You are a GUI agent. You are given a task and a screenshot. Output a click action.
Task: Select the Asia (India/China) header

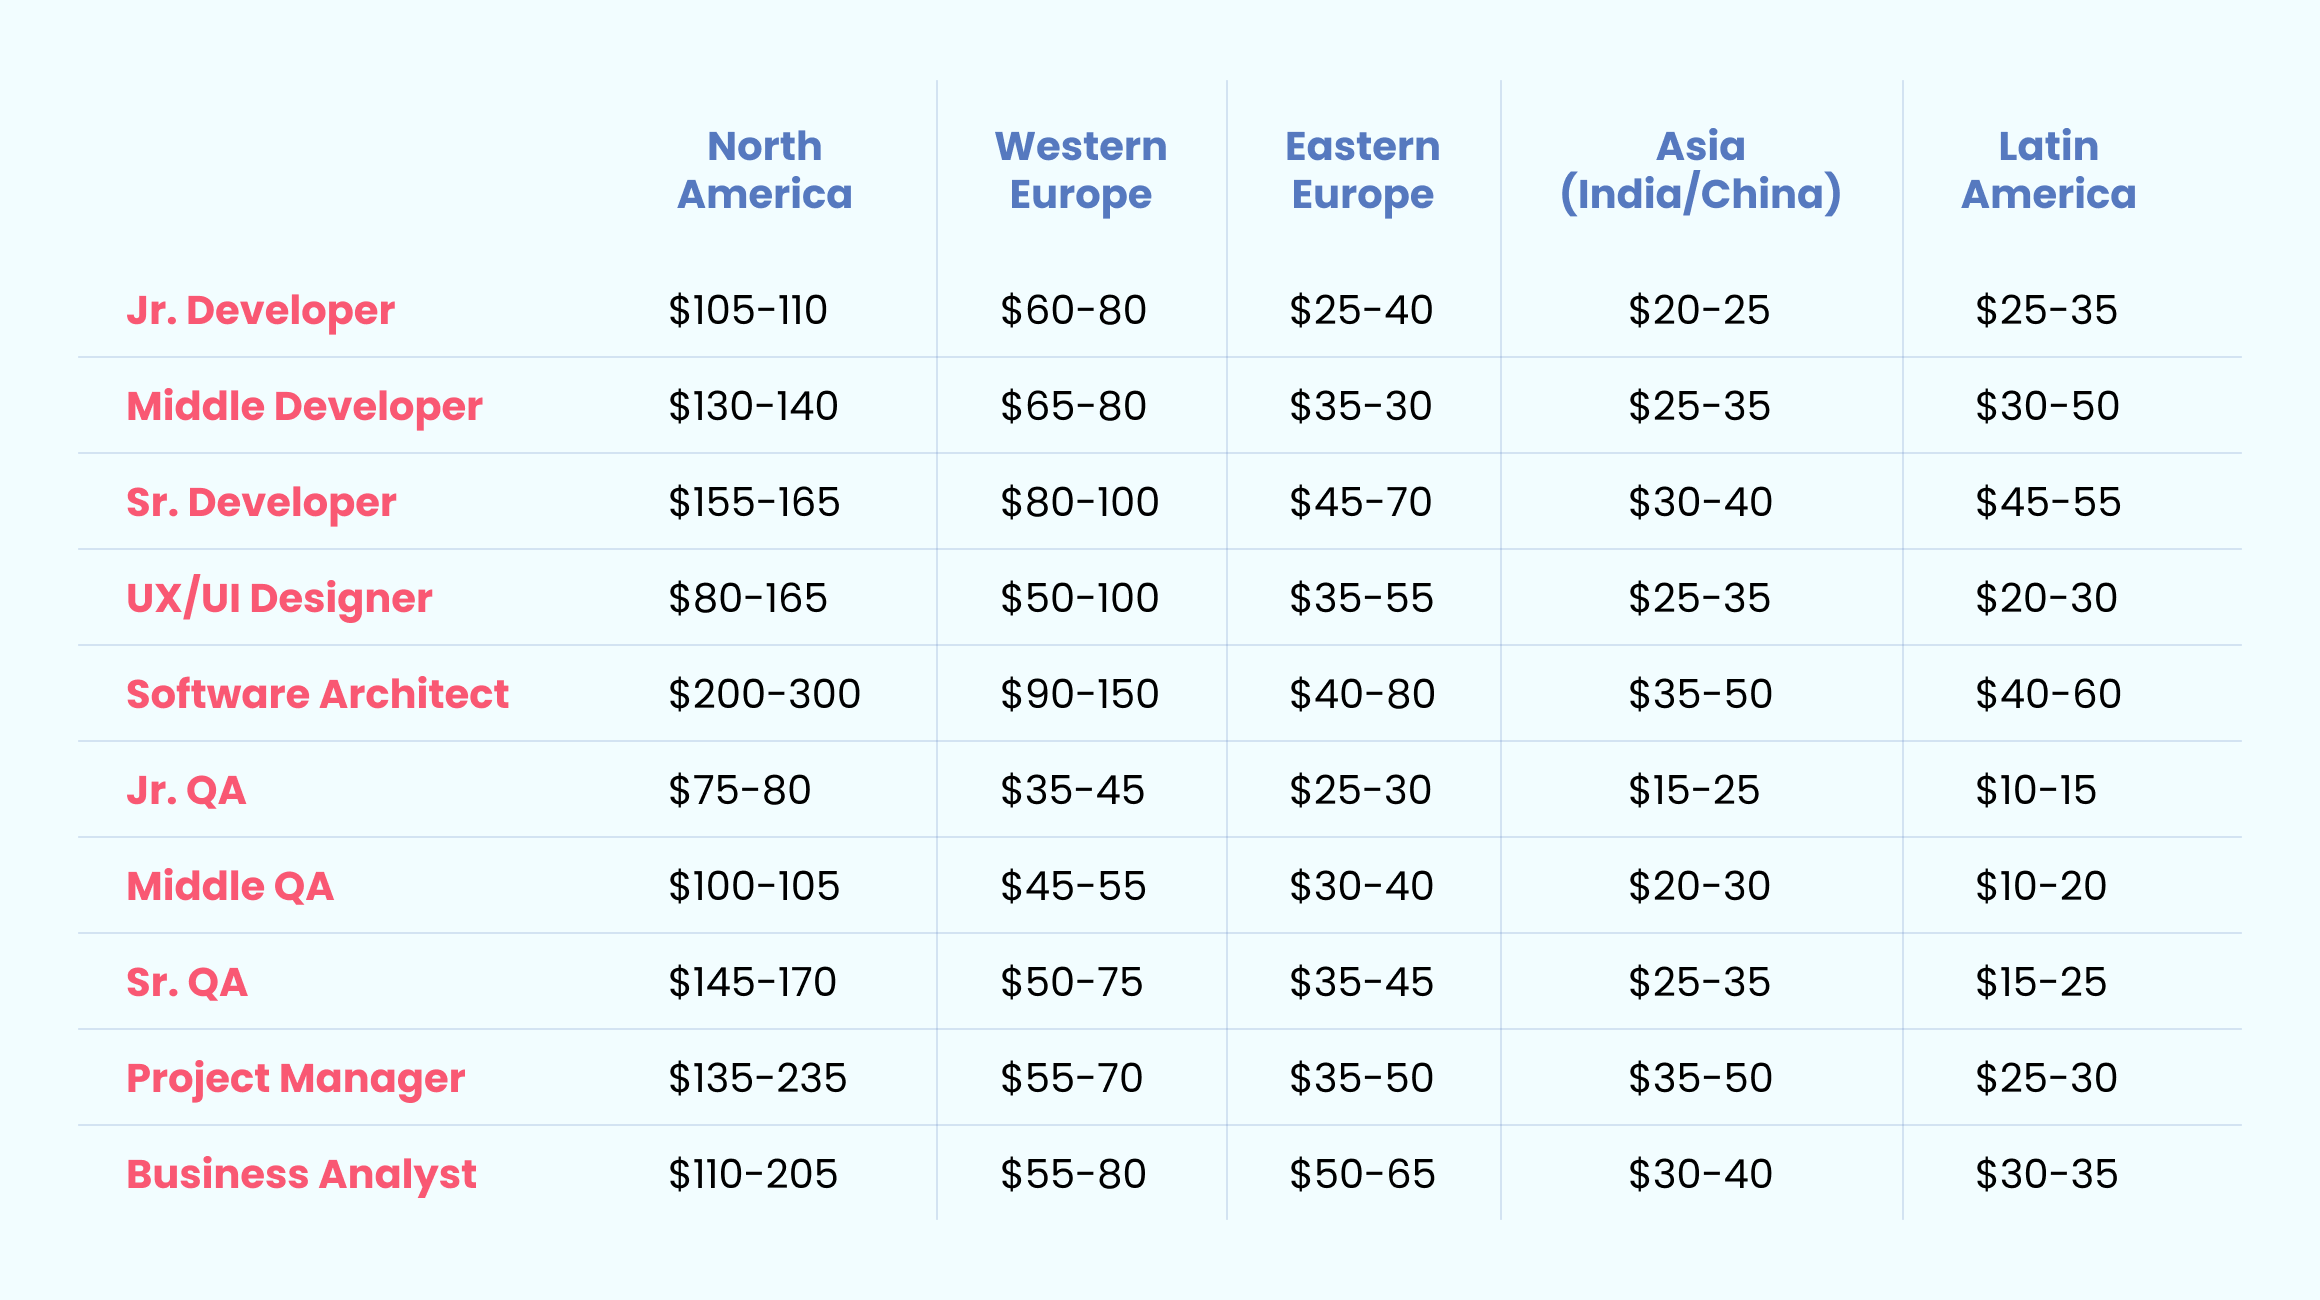1701,170
